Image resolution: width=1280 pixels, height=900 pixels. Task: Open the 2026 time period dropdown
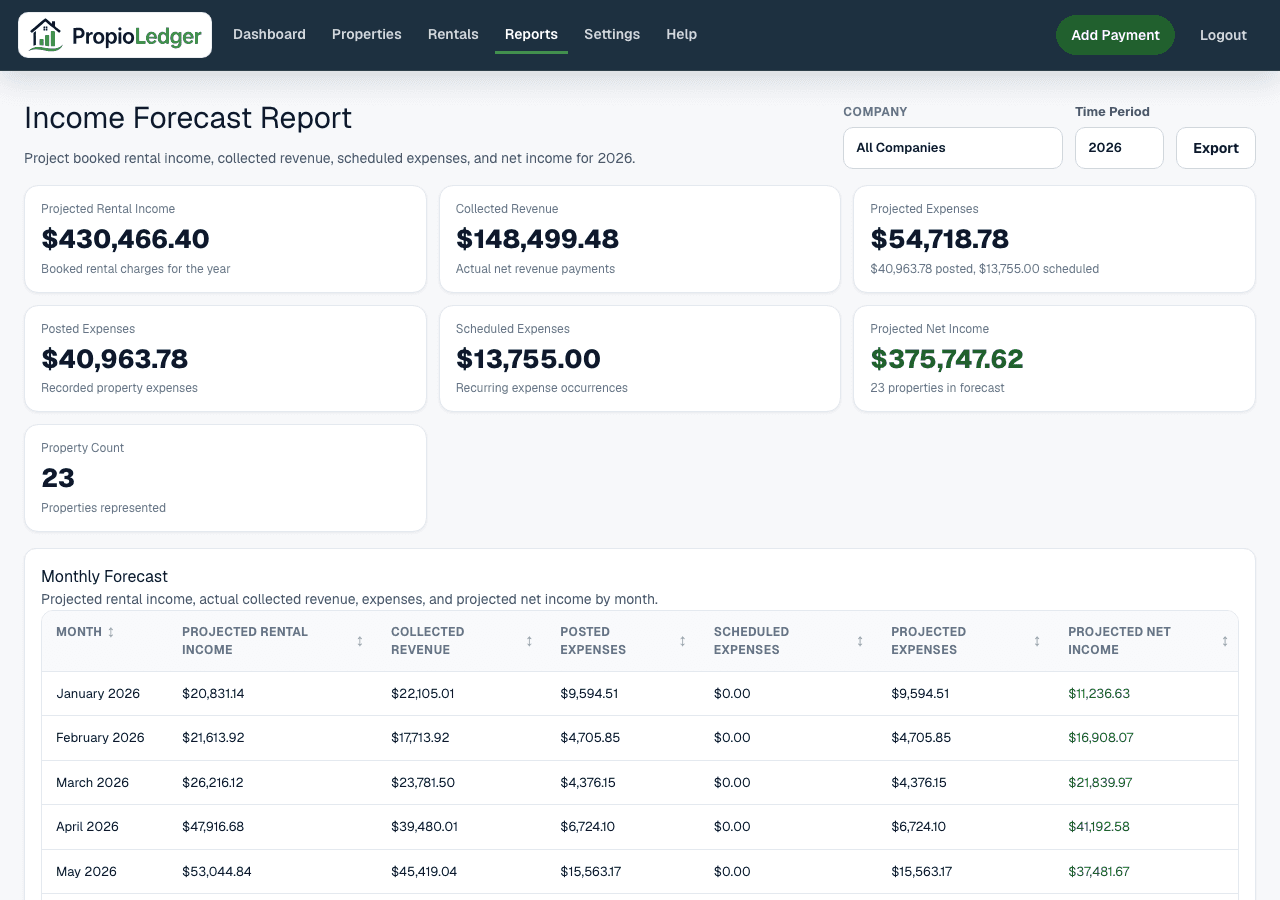(x=1119, y=148)
